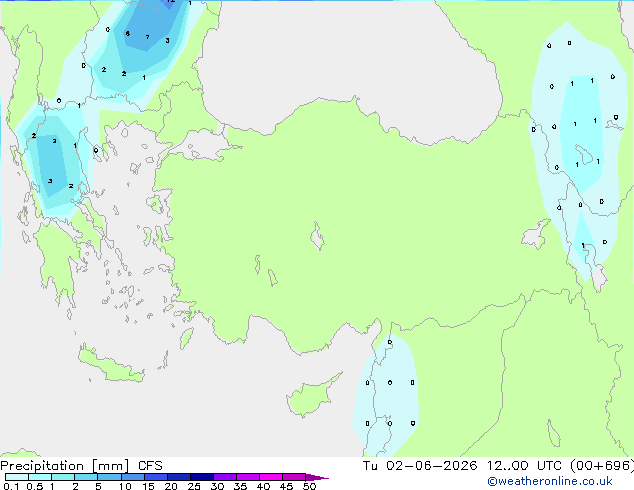Select the Precipitation [mm] CFS title
The height and width of the screenshot is (490, 634).
[x=81, y=466]
